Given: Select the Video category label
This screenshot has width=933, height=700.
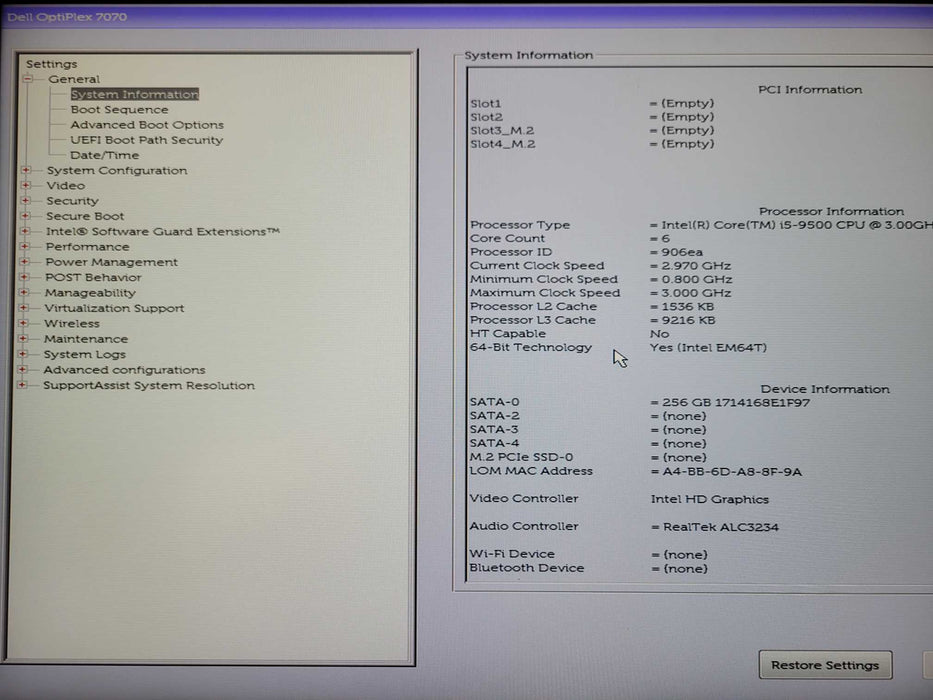Looking at the screenshot, I should 65,186.
